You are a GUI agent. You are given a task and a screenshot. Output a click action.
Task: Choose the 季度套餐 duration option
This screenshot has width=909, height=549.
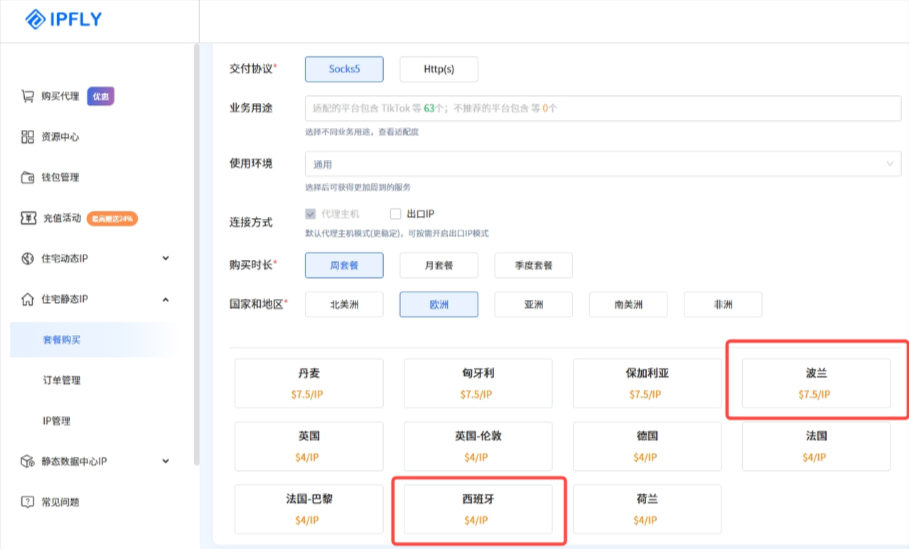[x=533, y=266]
